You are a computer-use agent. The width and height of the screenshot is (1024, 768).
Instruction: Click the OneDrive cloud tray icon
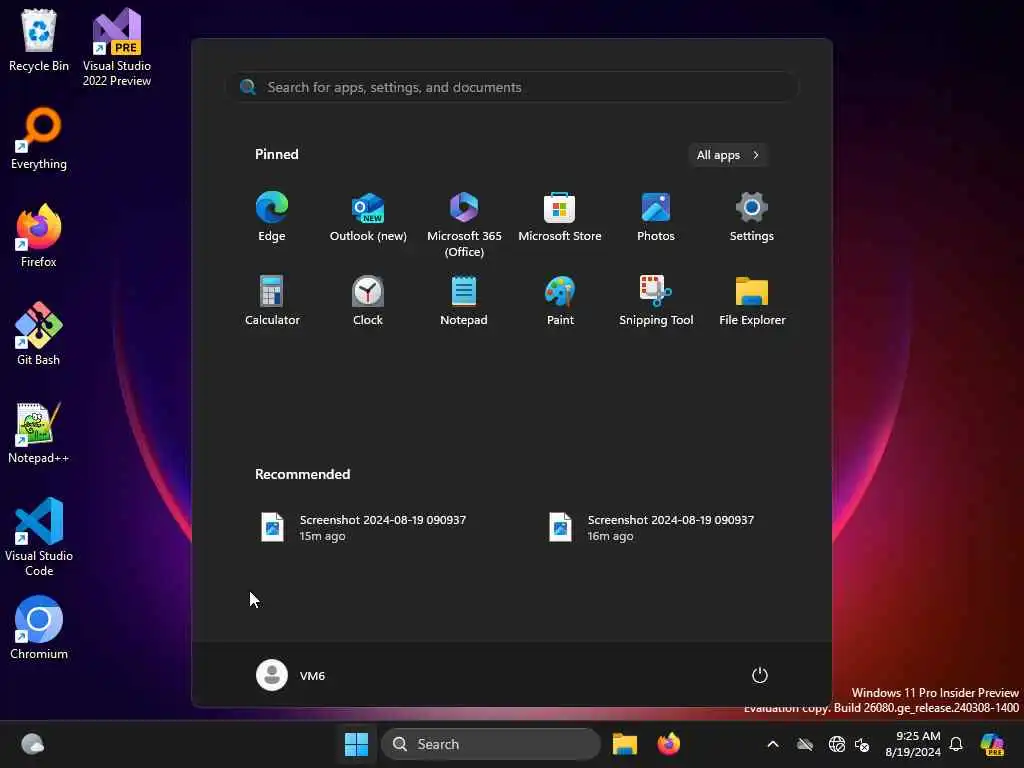coord(805,744)
